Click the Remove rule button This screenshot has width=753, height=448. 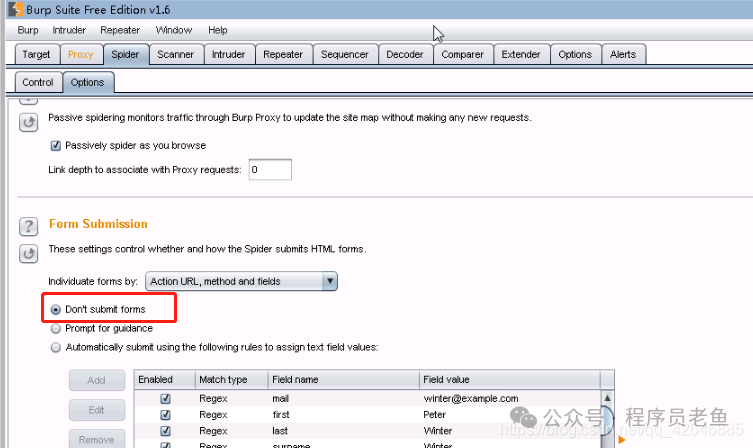pos(97,439)
